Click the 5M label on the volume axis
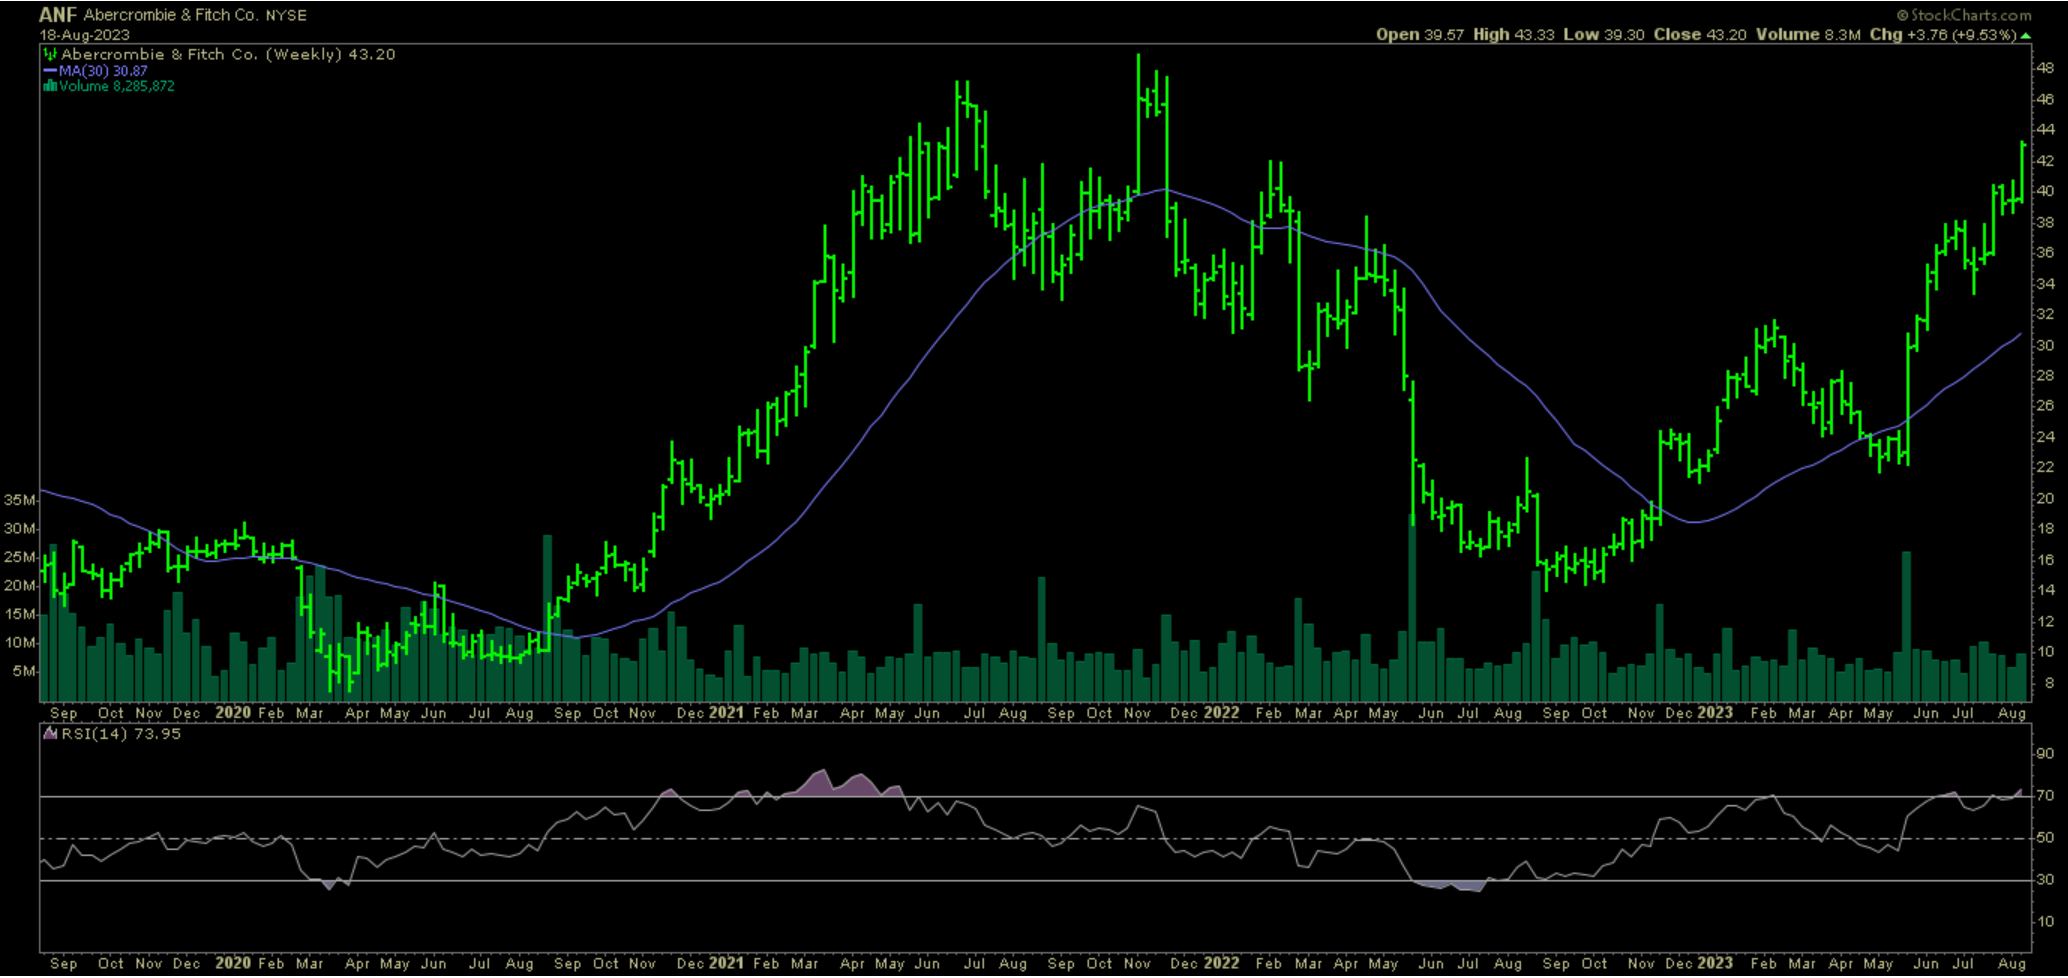 click(23, 671)
